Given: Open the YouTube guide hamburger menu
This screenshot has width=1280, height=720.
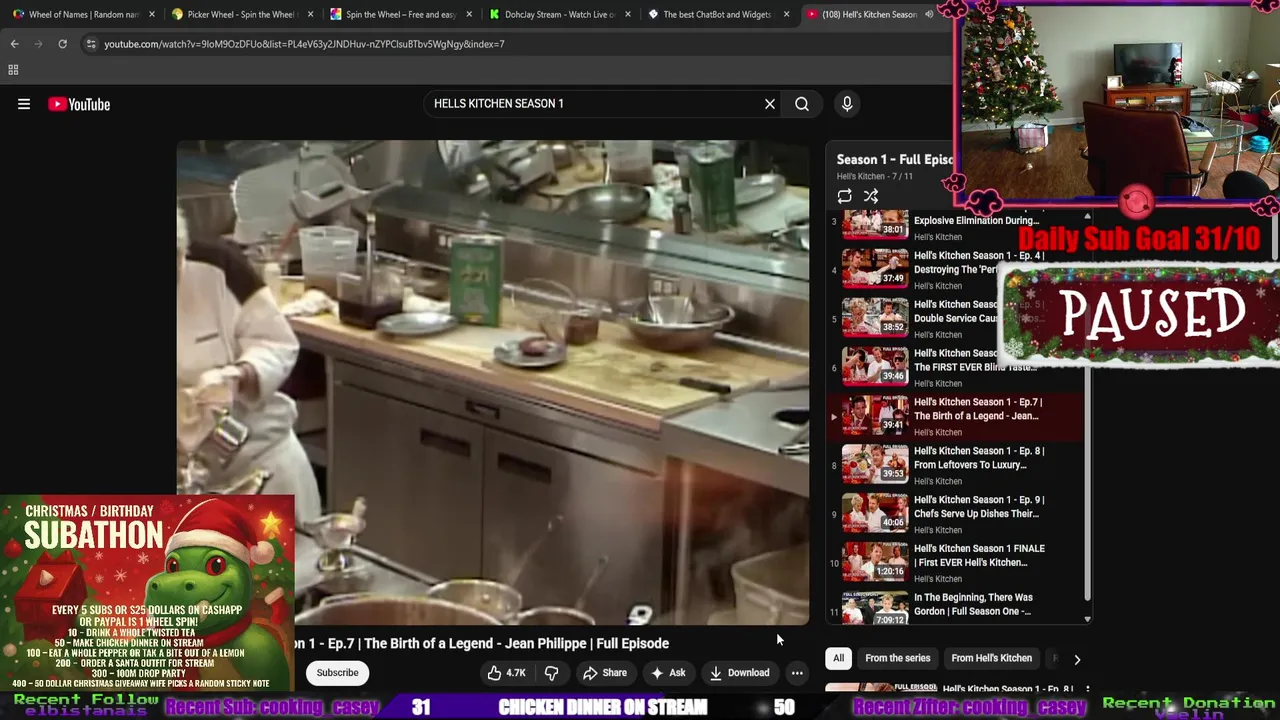Looking at the screenshot, I should tap(24, 104).
